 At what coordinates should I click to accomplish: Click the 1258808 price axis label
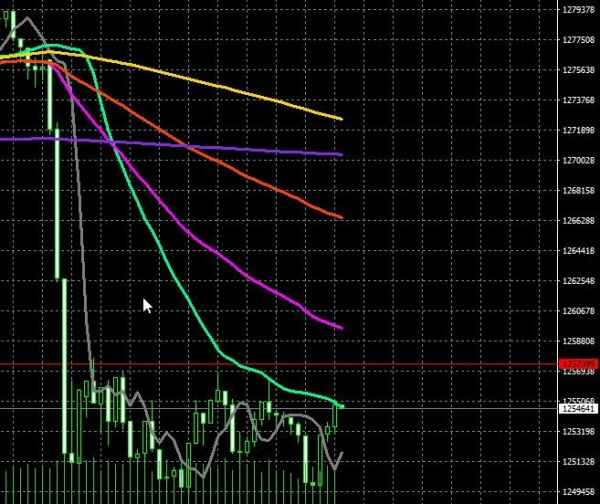(579, 341)
